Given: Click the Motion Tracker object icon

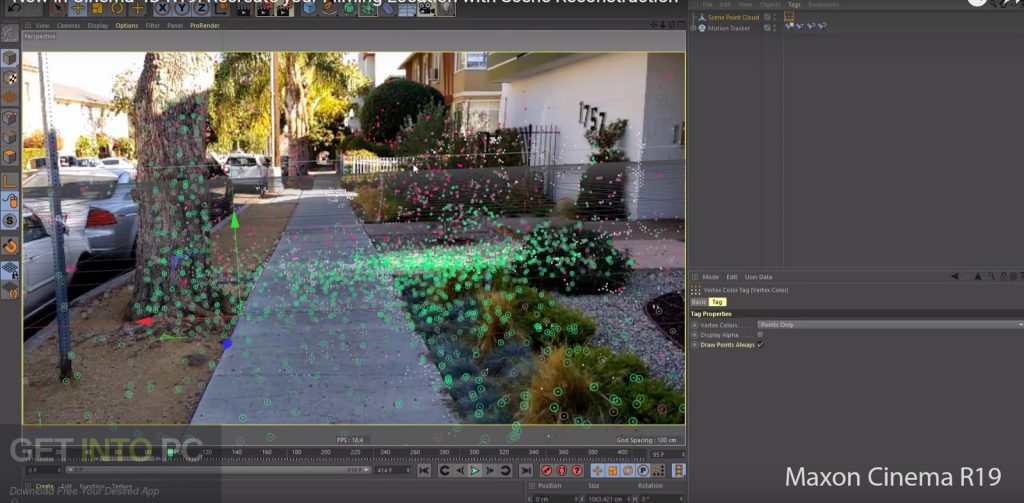Looking at the screenshot, I should tap(702, 28).
